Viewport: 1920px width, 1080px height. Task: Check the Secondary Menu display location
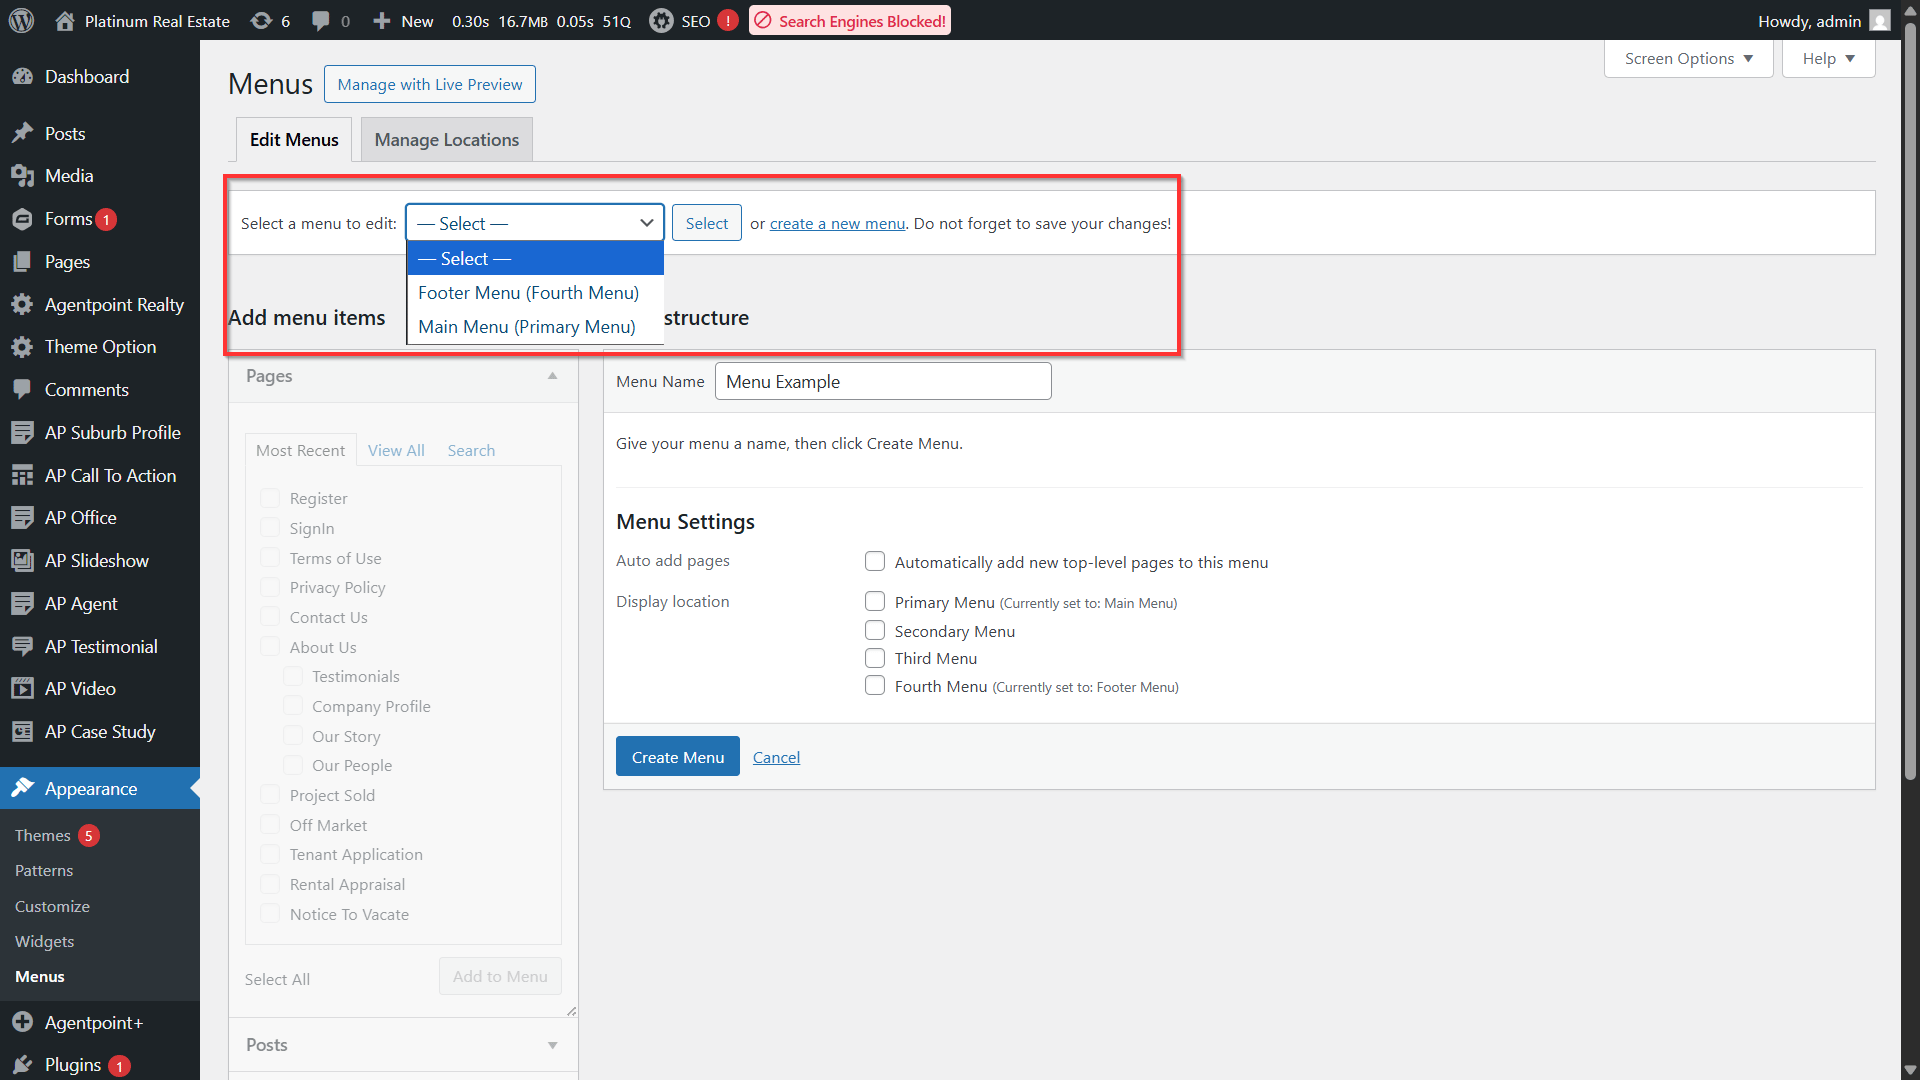[x=875, y=631]
